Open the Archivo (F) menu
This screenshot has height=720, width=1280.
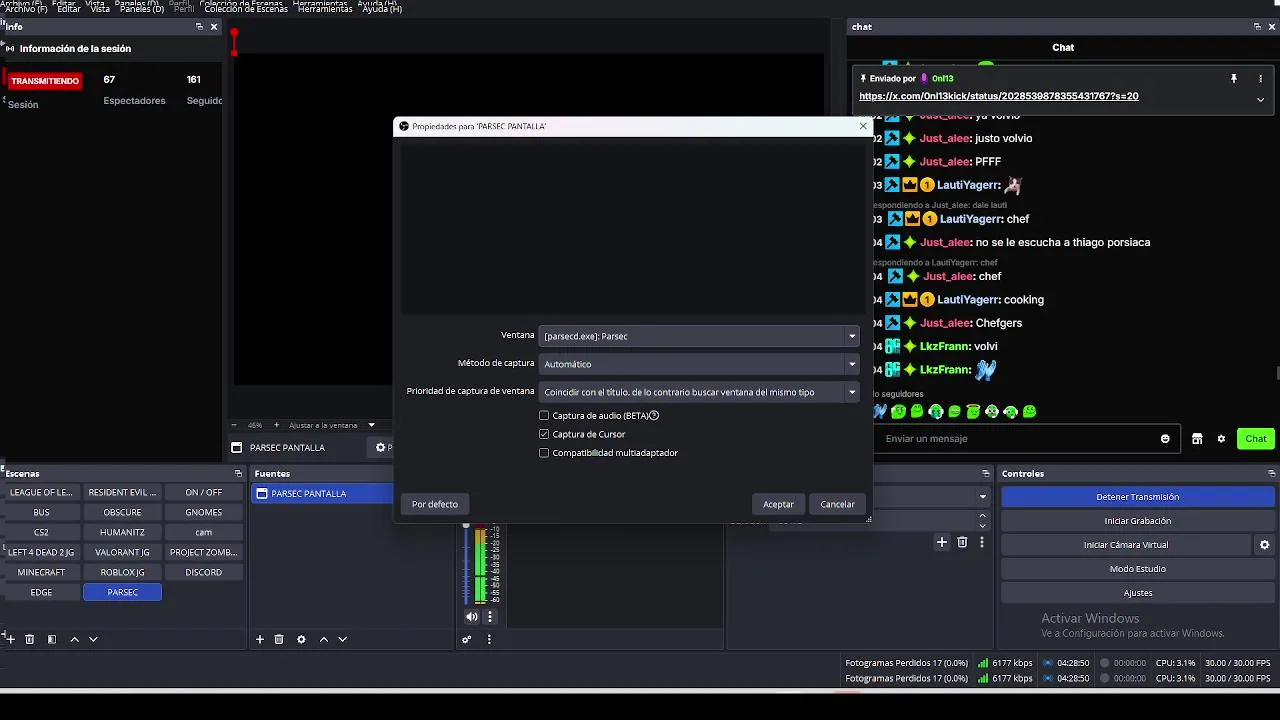[25, 8]
